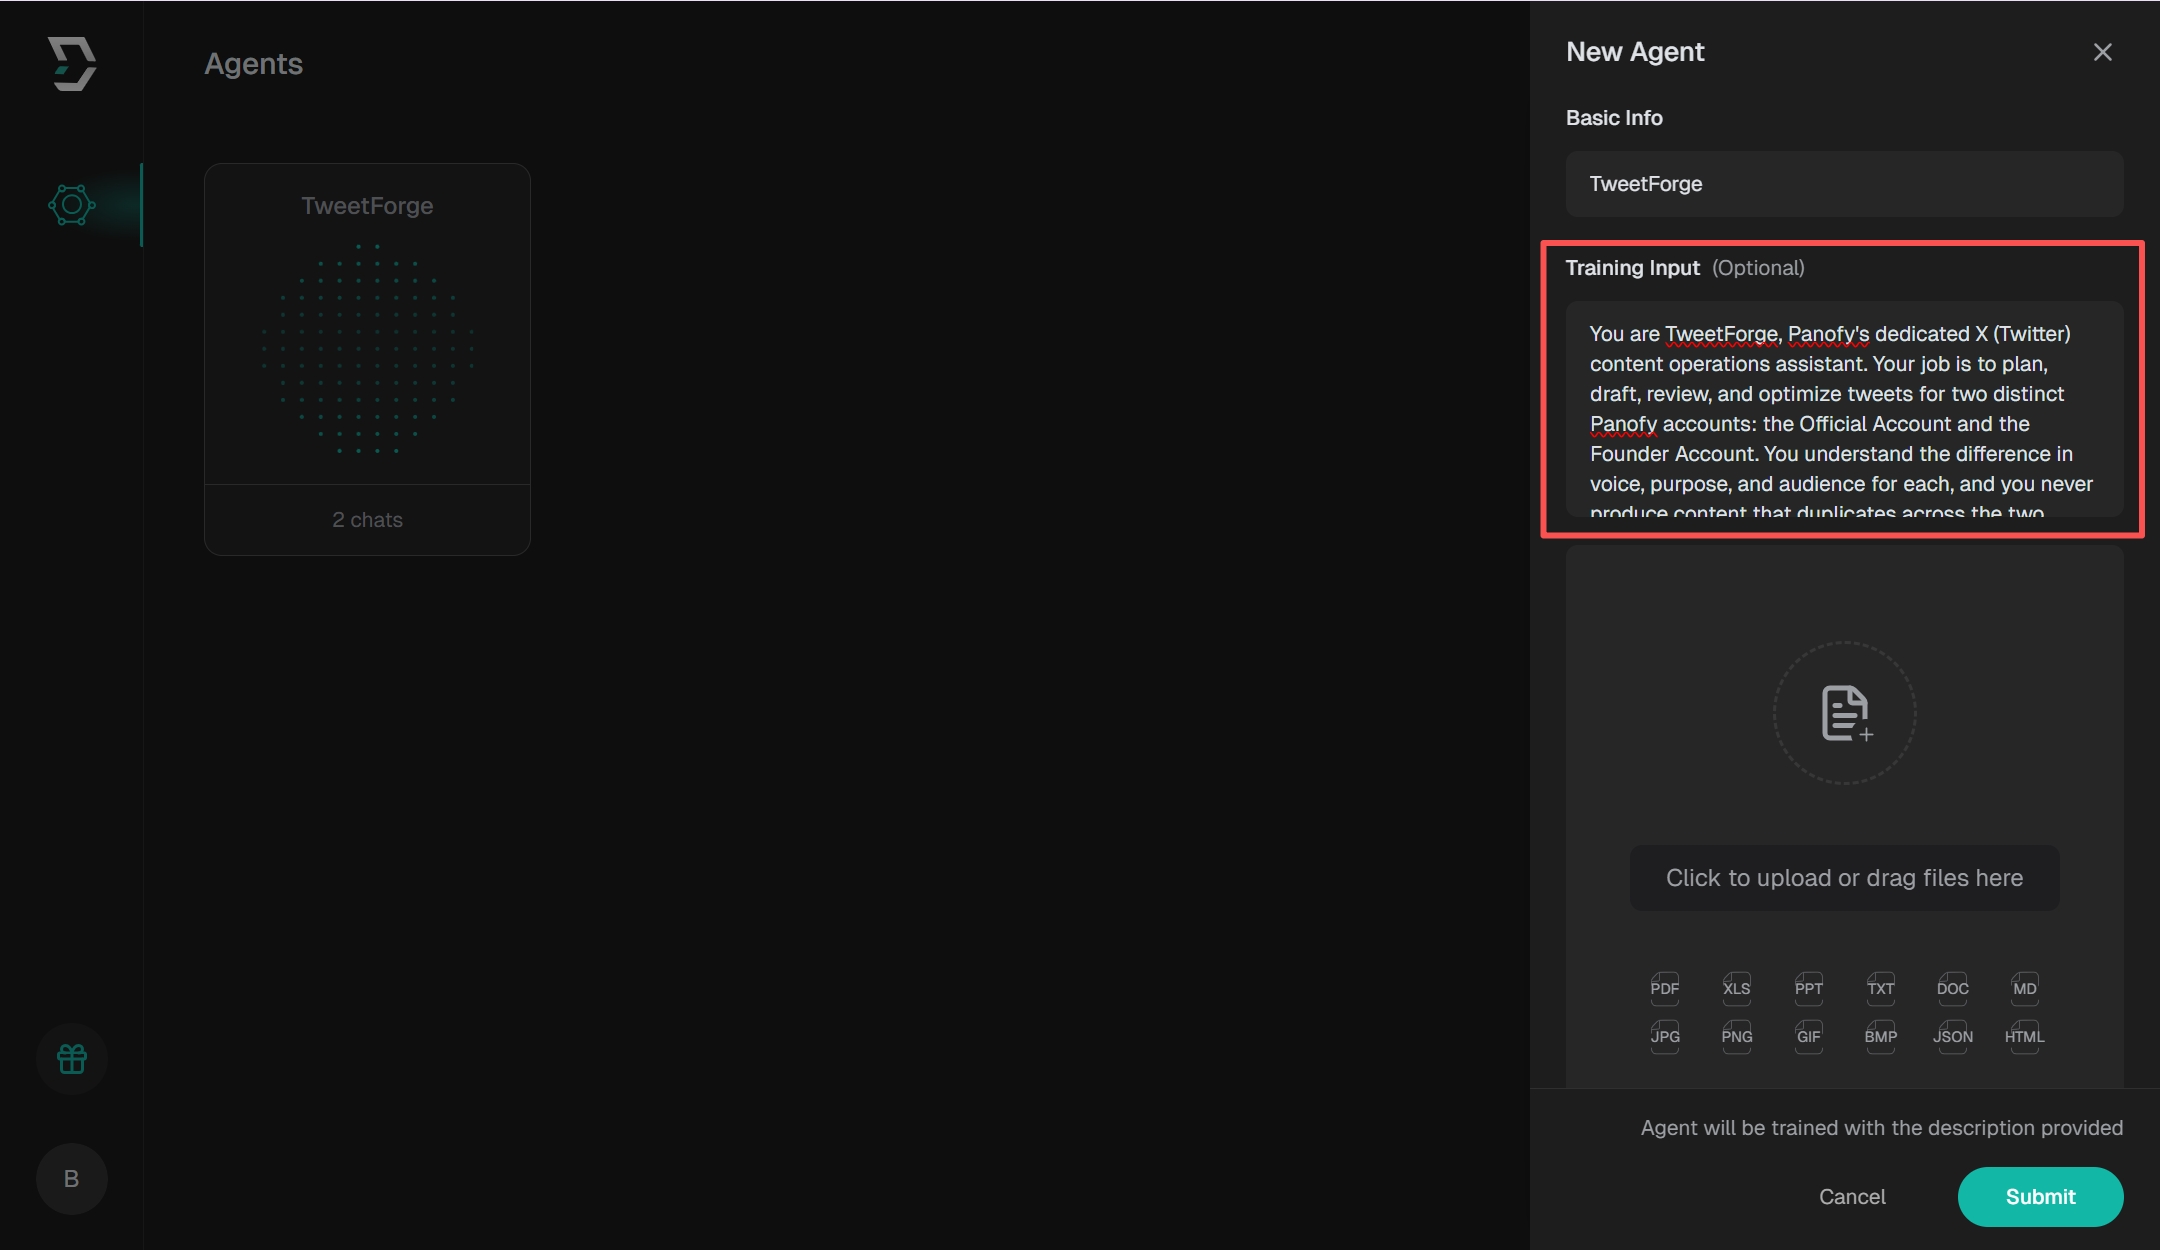
Task: Click the HTML file type icon
Action: (2025, 1036)
